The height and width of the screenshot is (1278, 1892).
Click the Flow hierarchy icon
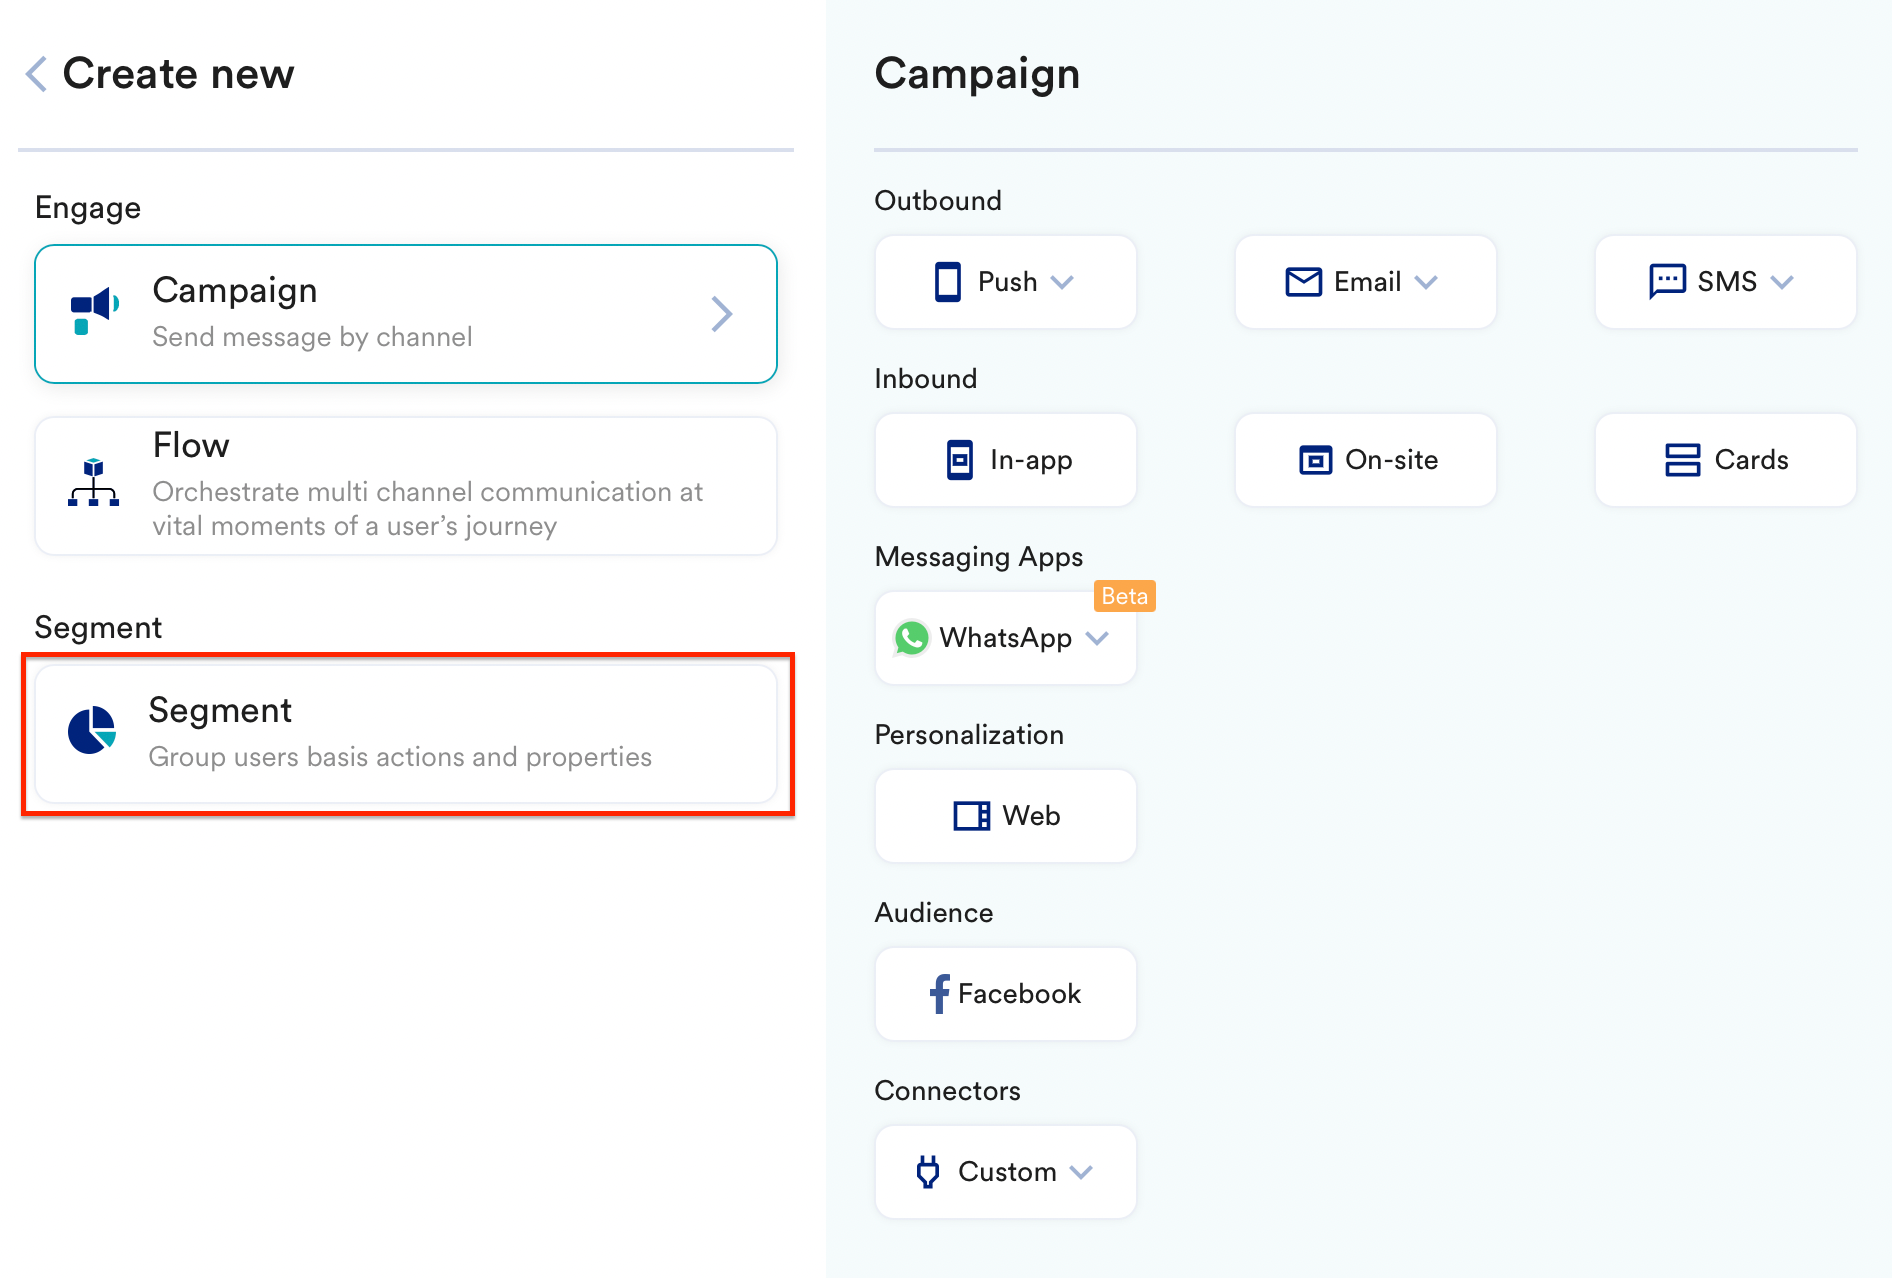click(x=93, y=482)
